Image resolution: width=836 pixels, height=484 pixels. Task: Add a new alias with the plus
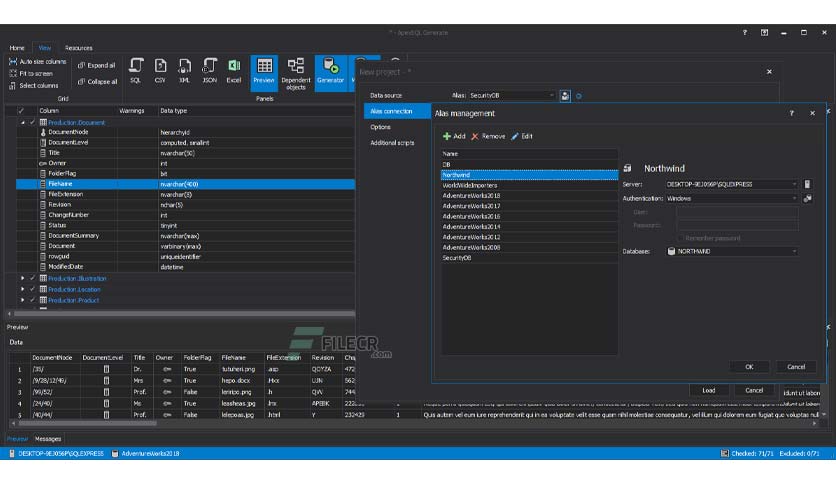pyautogui.click(x=454, y=136)
